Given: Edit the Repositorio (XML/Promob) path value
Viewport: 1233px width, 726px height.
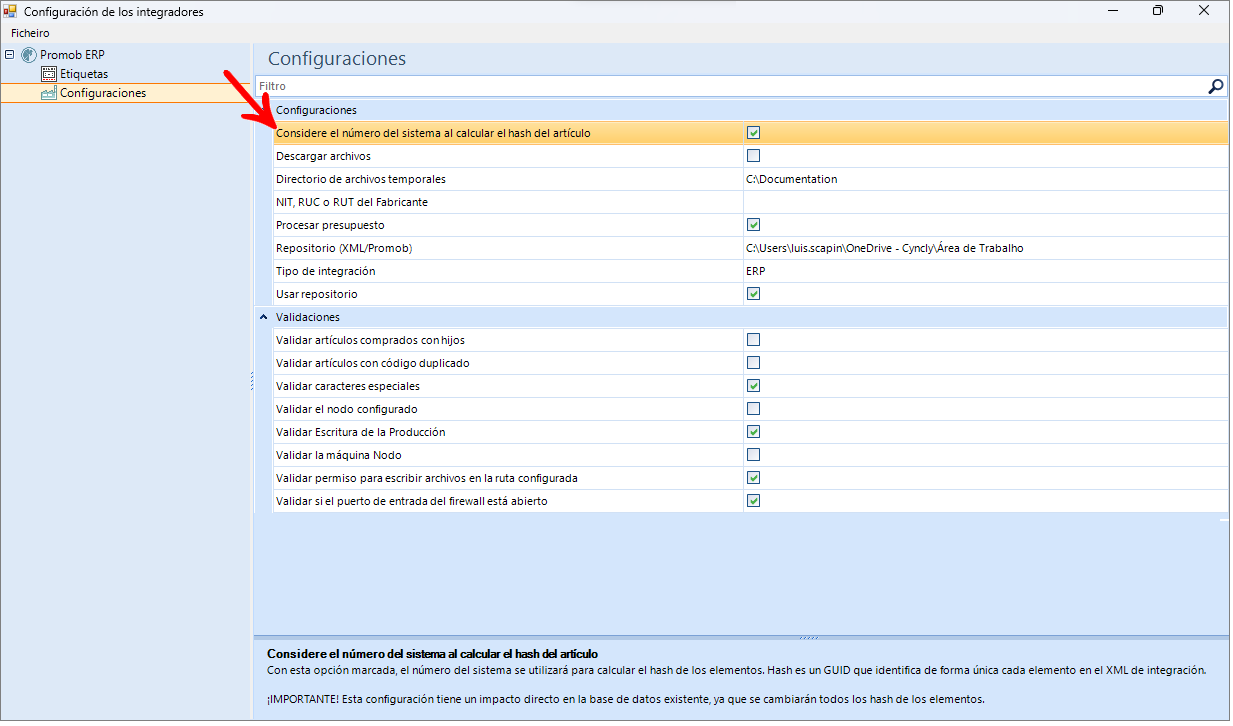Looking at the screenshot, I should pos(985,248).
